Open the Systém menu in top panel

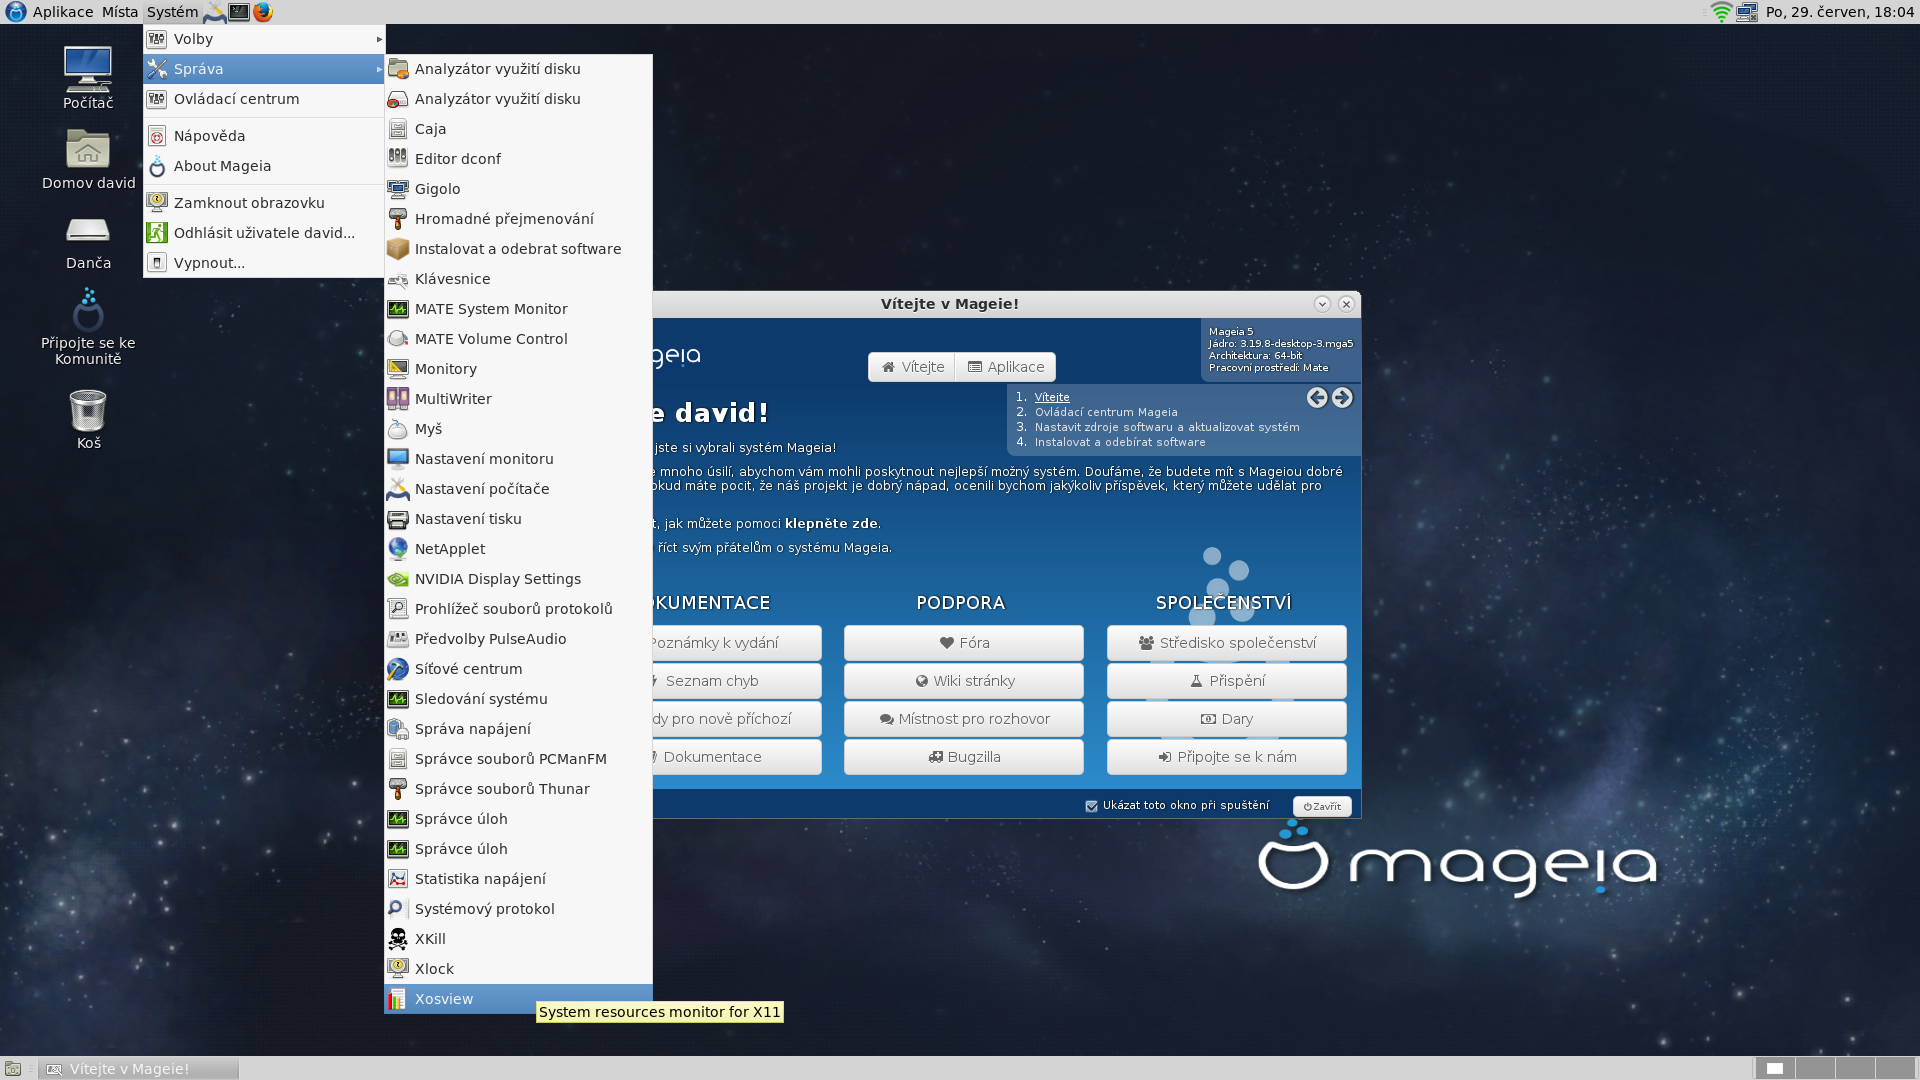[172, 12]
